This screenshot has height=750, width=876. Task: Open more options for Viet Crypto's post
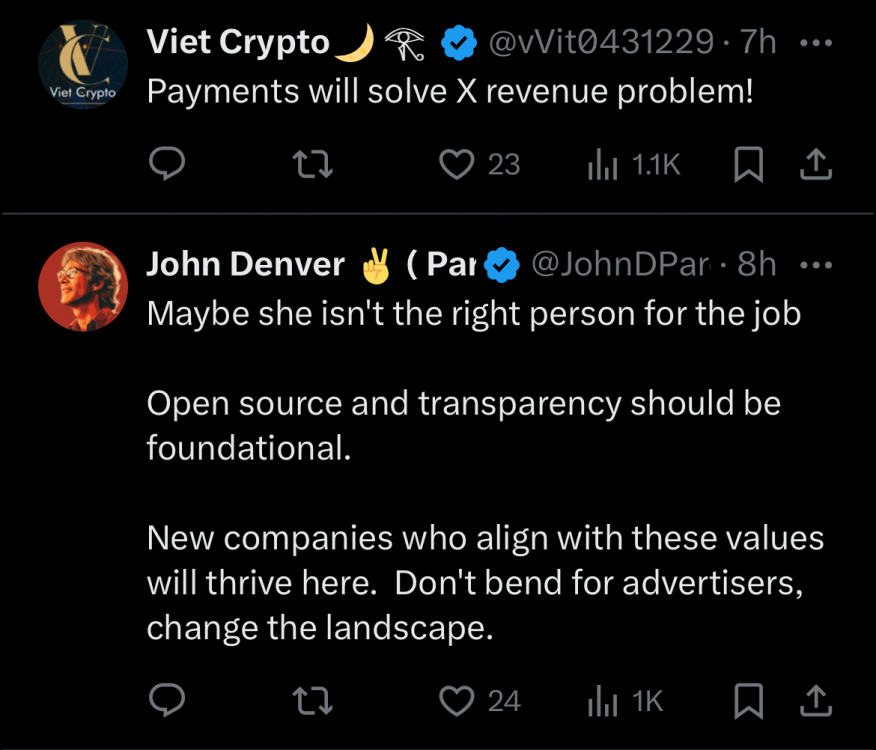817,44
